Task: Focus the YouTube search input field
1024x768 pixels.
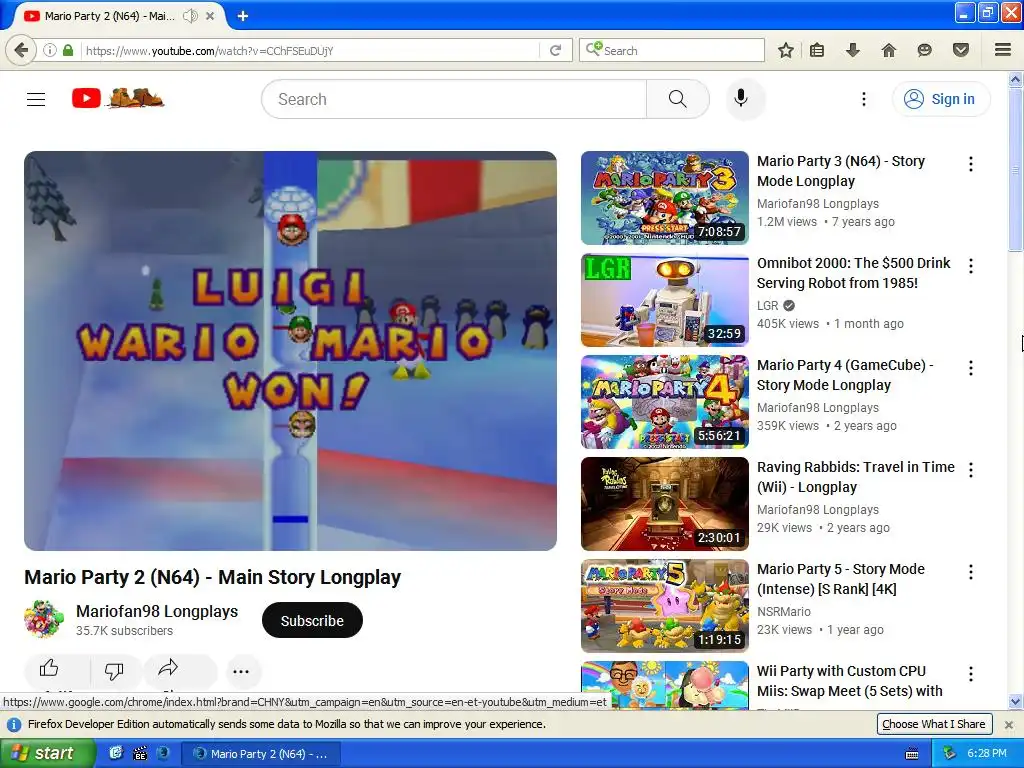Action: coord(454,99)
